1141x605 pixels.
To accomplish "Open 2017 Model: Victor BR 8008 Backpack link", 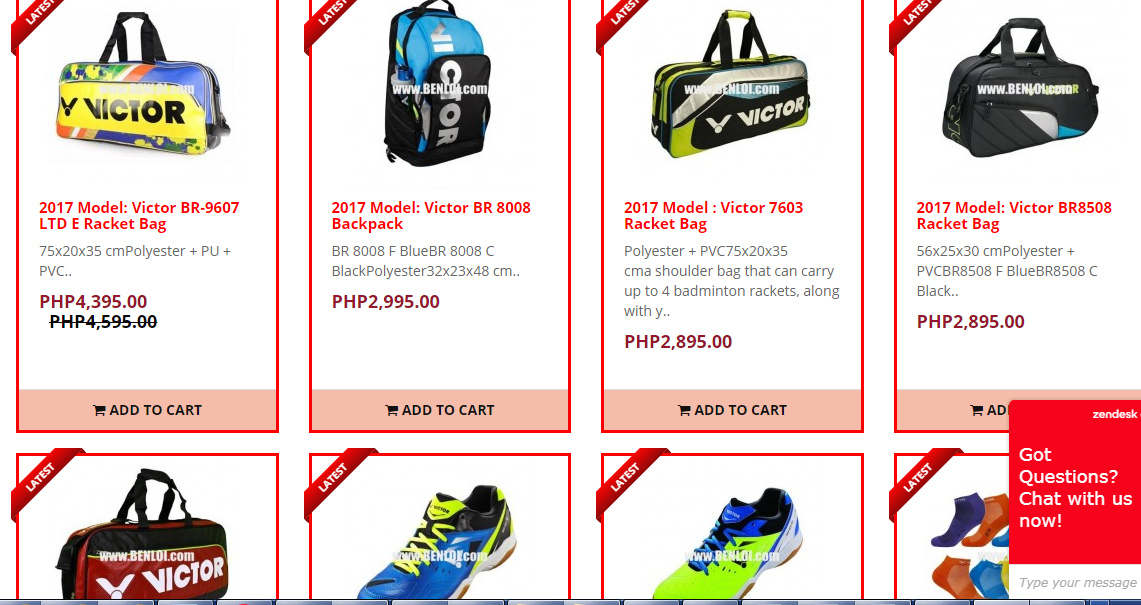I will click(x=431, y=215).
